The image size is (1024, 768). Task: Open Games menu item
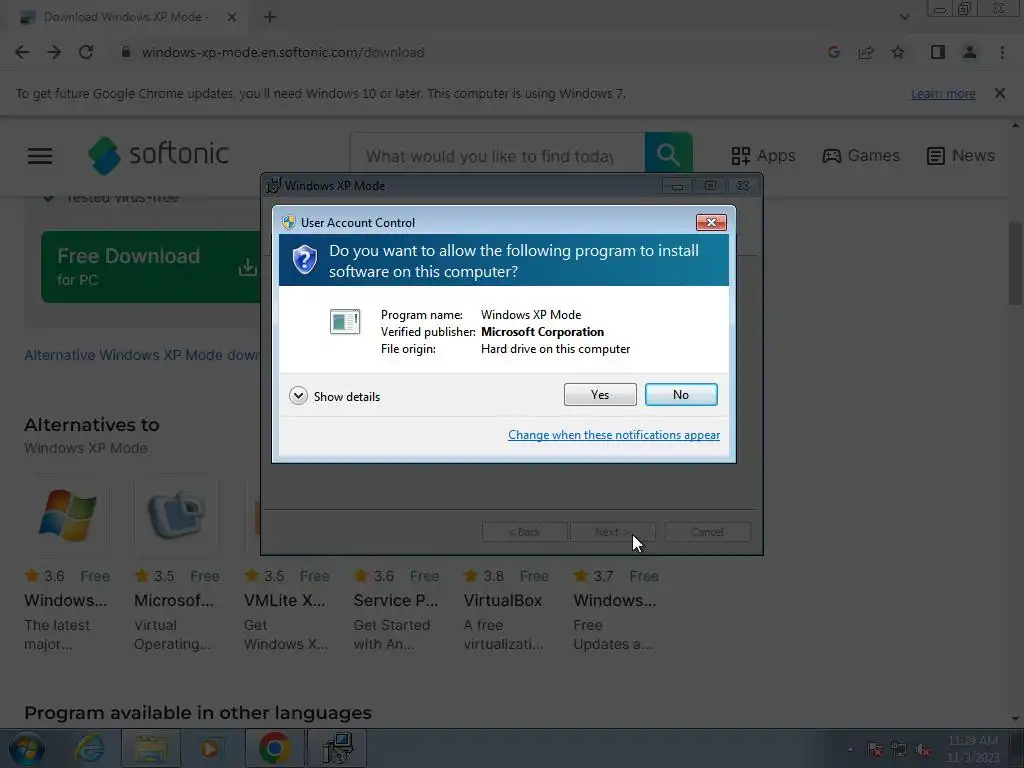click(861, 155)
